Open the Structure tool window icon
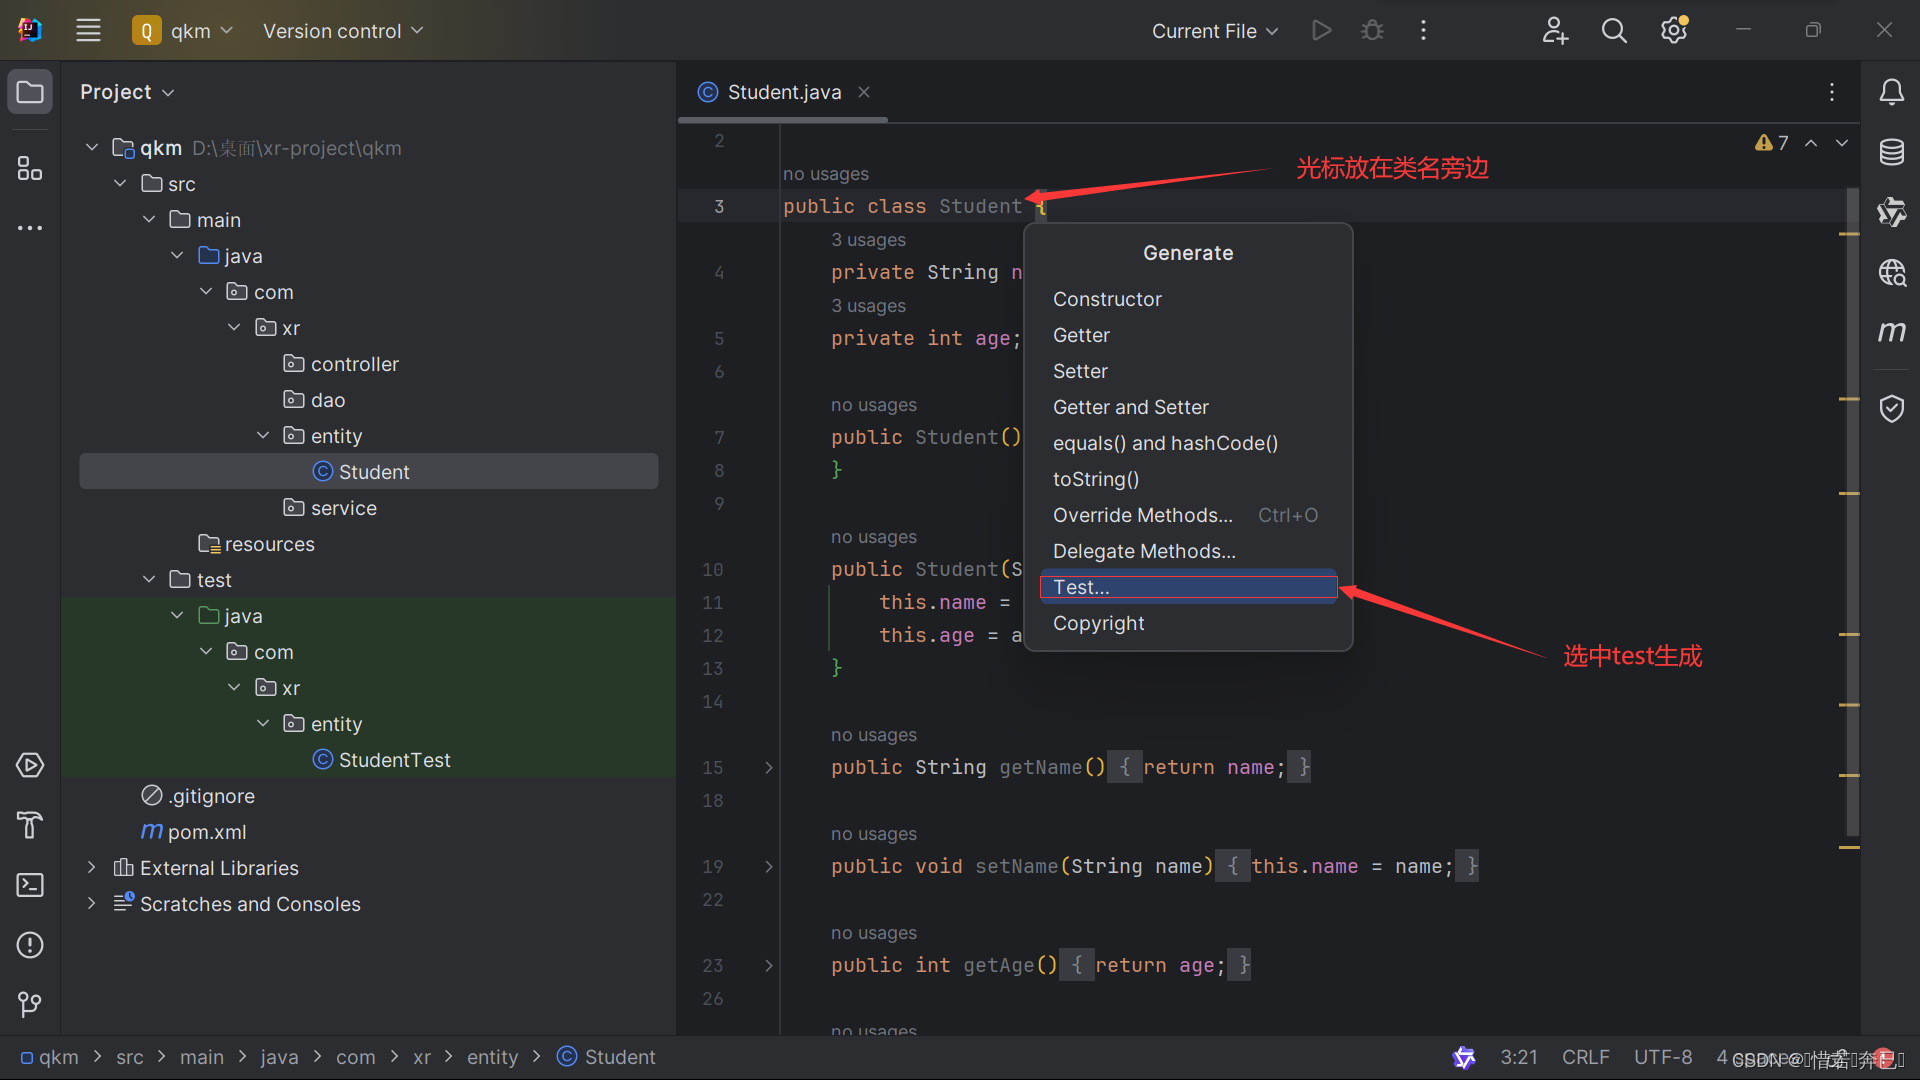Viewport: 1920px width, 1080px height. coord(30,168)
